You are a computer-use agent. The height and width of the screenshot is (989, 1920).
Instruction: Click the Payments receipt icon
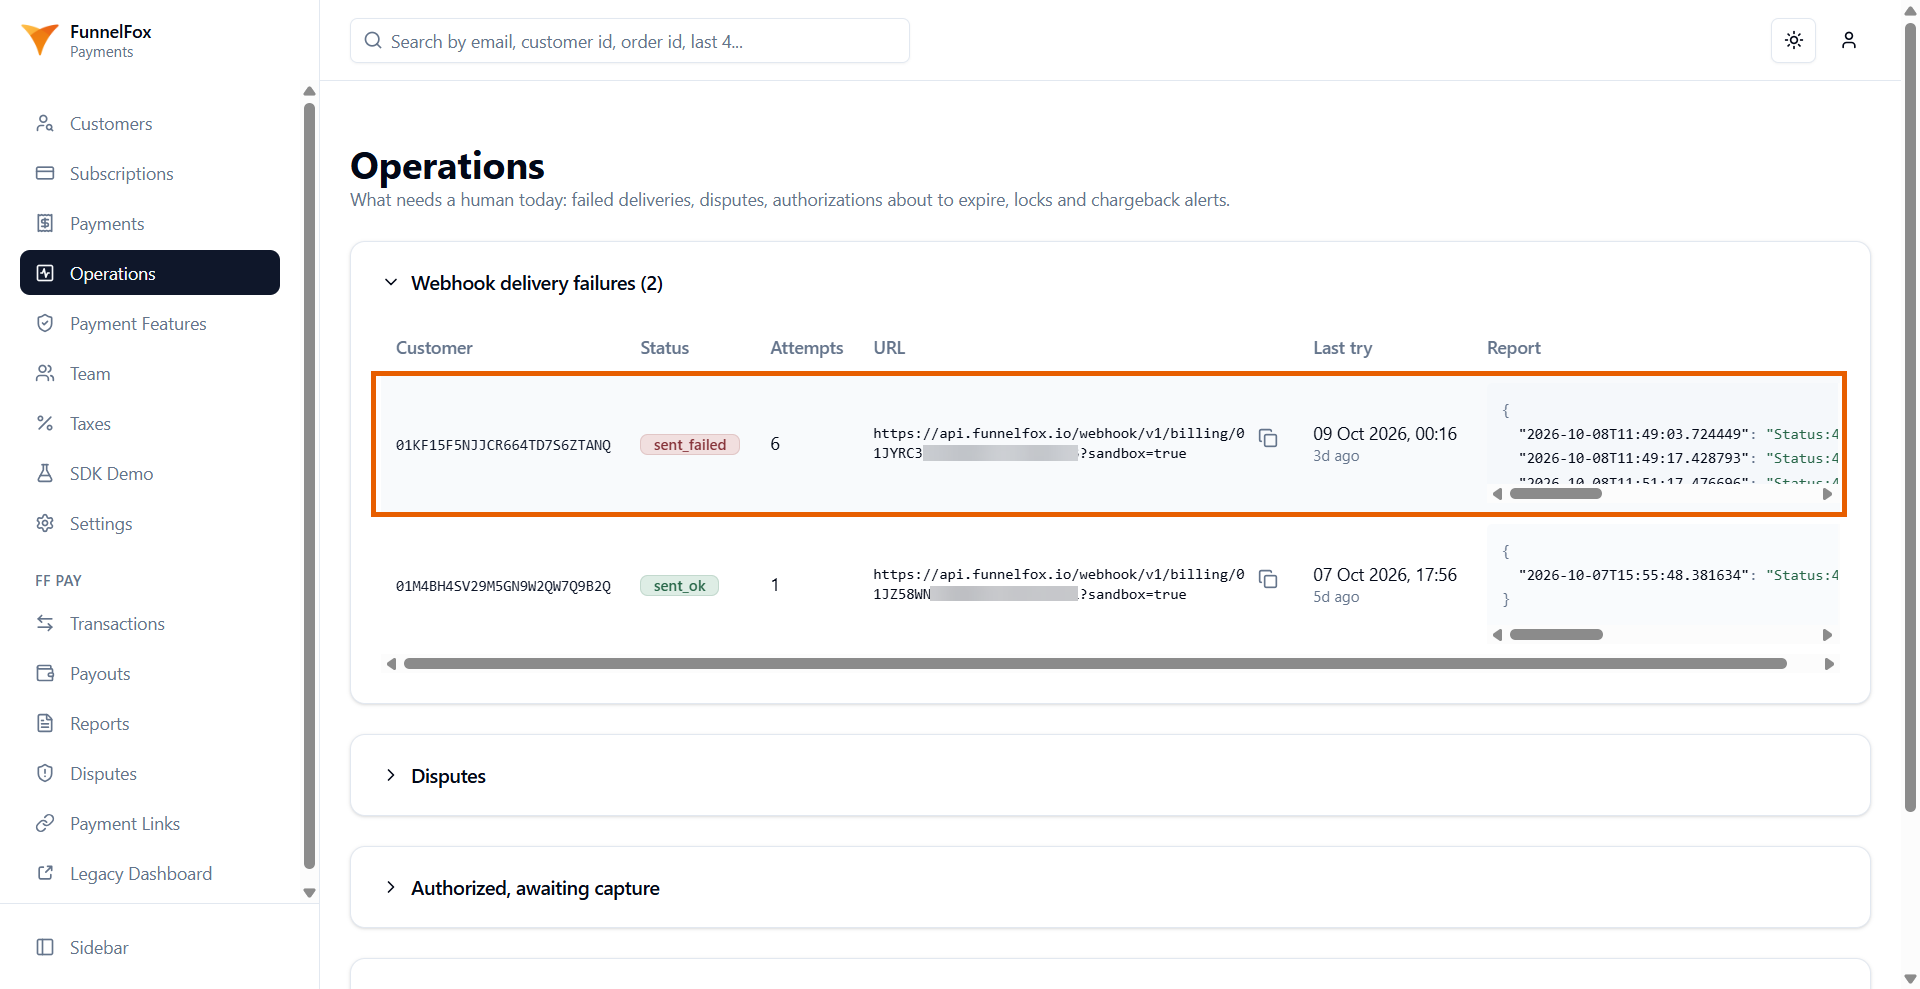(x=45, y=223)
